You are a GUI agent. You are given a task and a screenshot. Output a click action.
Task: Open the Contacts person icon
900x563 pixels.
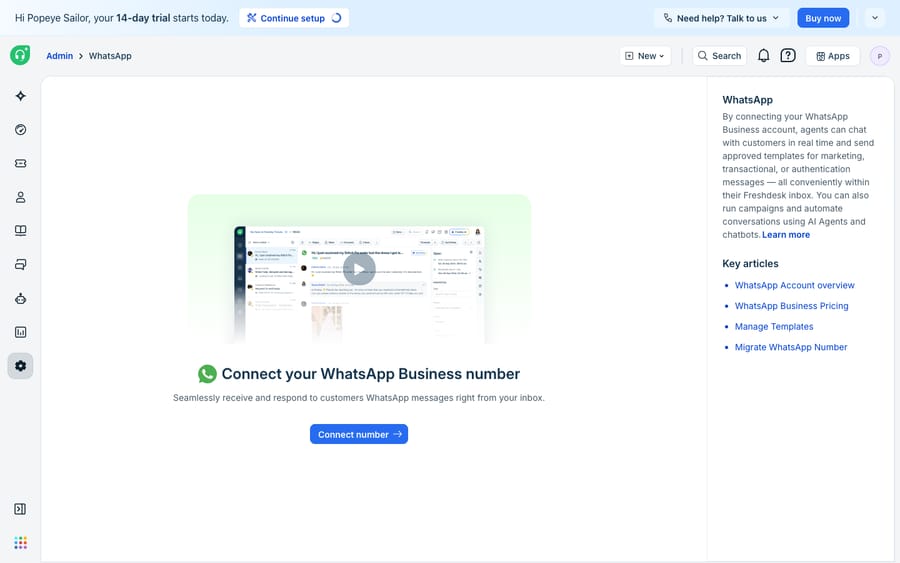click(x=21, y=197)
